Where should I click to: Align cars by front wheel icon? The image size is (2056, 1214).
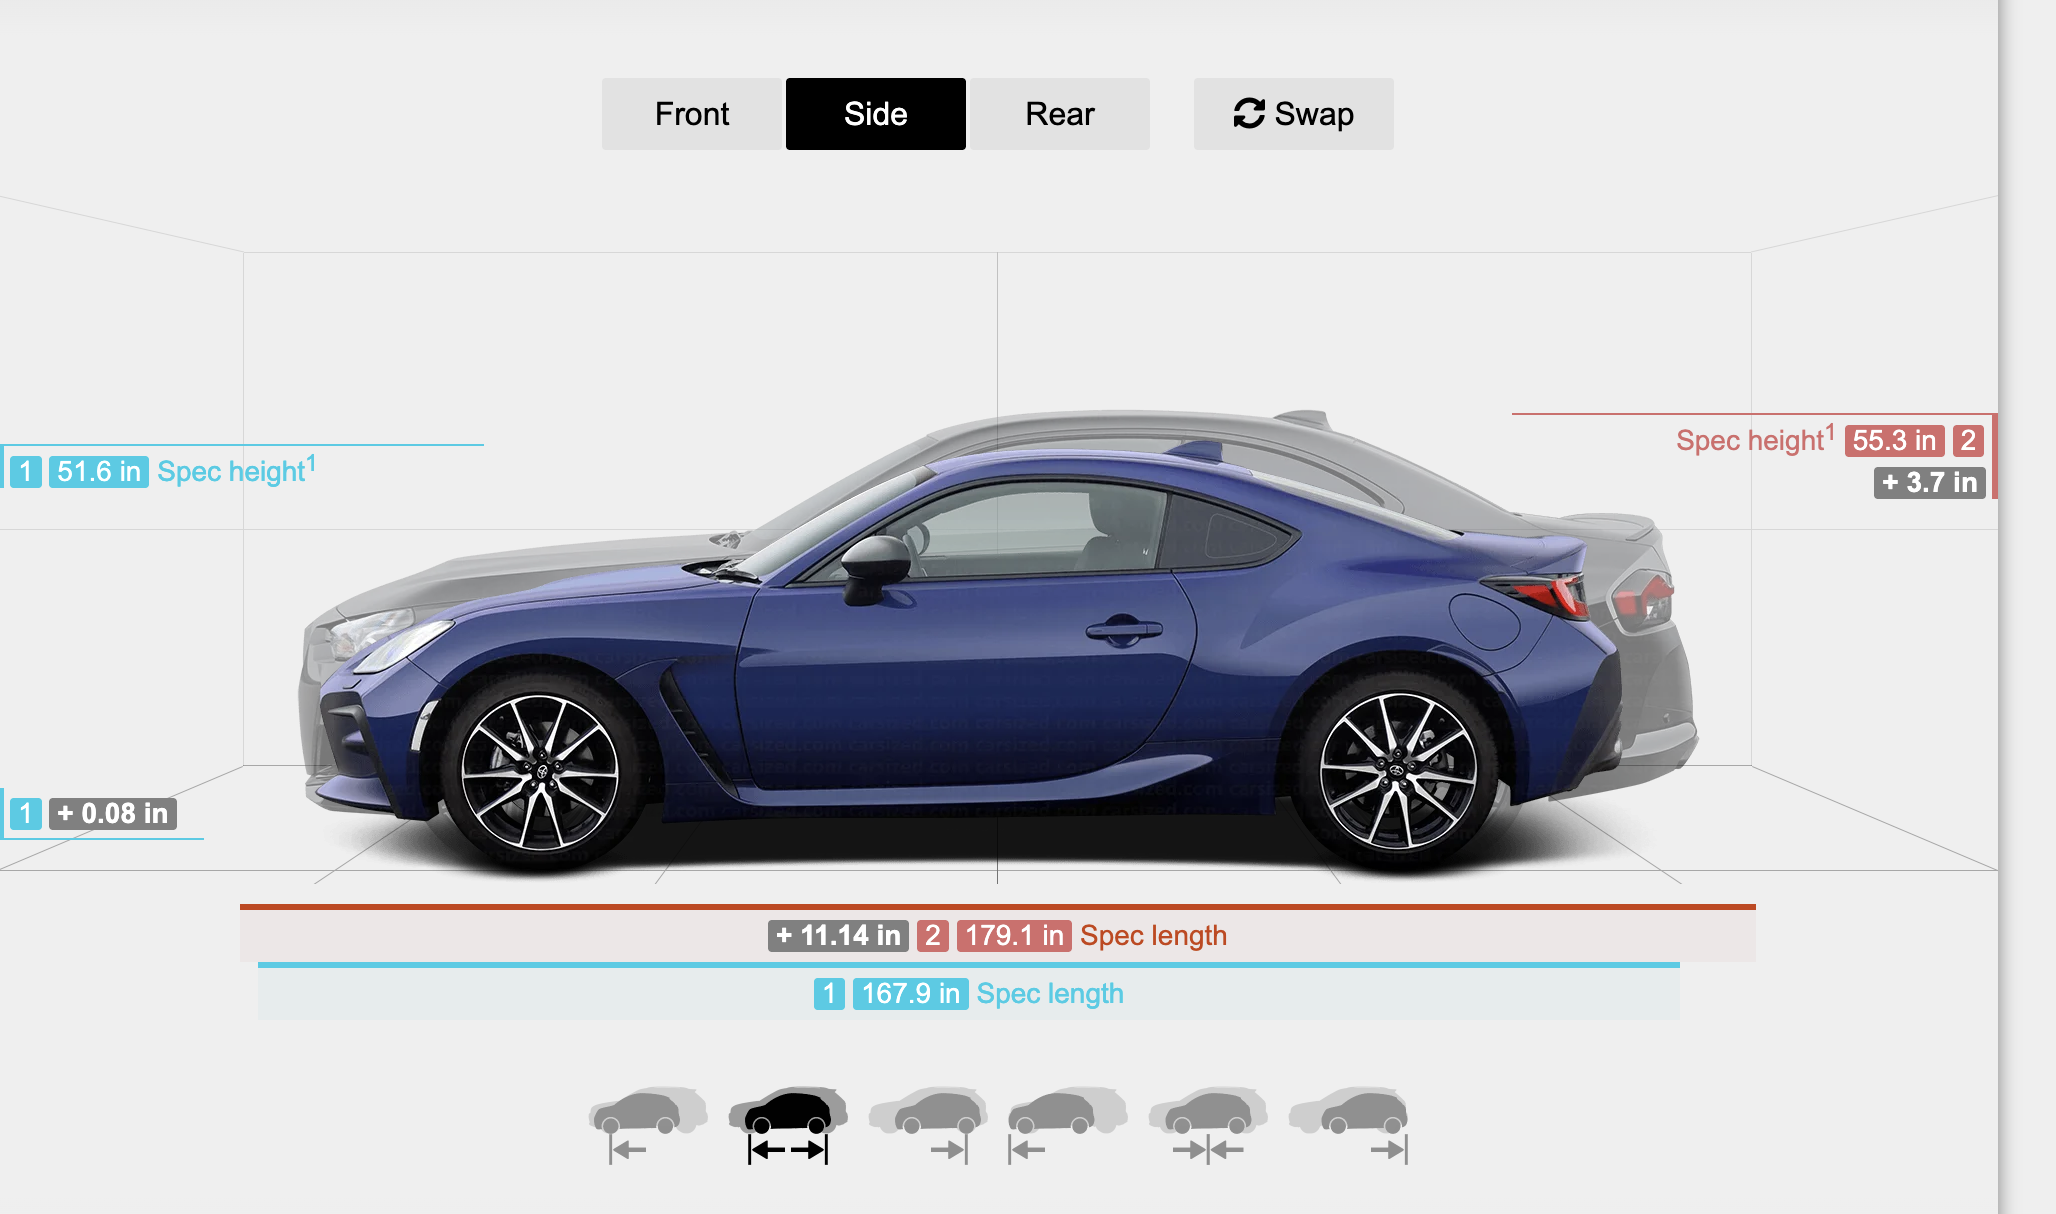647,1125
